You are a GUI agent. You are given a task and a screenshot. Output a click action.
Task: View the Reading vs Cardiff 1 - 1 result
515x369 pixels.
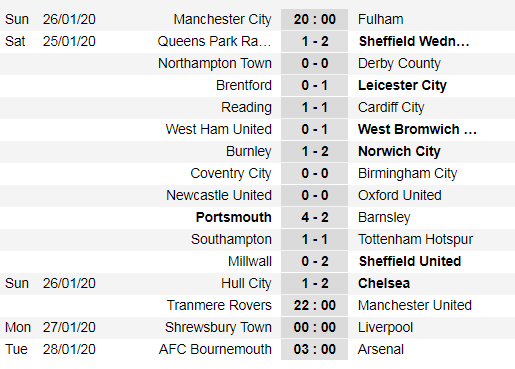[x=315, y=107]
